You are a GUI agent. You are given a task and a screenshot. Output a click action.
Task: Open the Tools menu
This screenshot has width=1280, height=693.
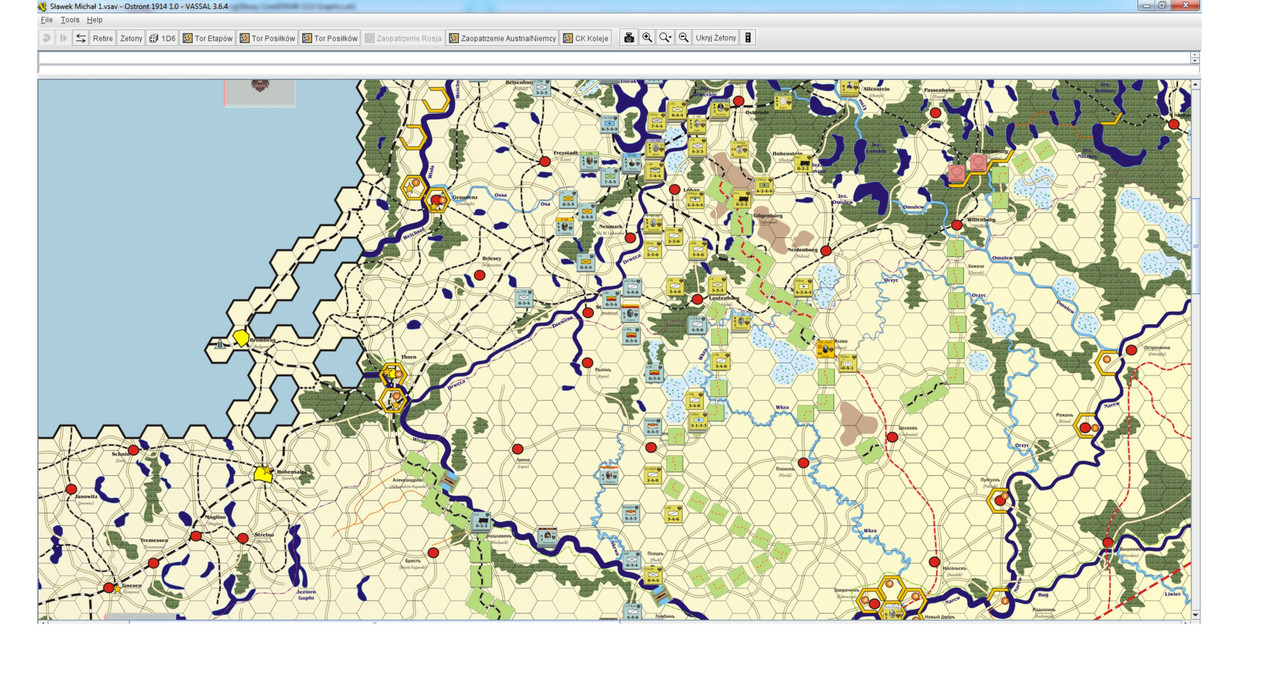coord(69,20)
